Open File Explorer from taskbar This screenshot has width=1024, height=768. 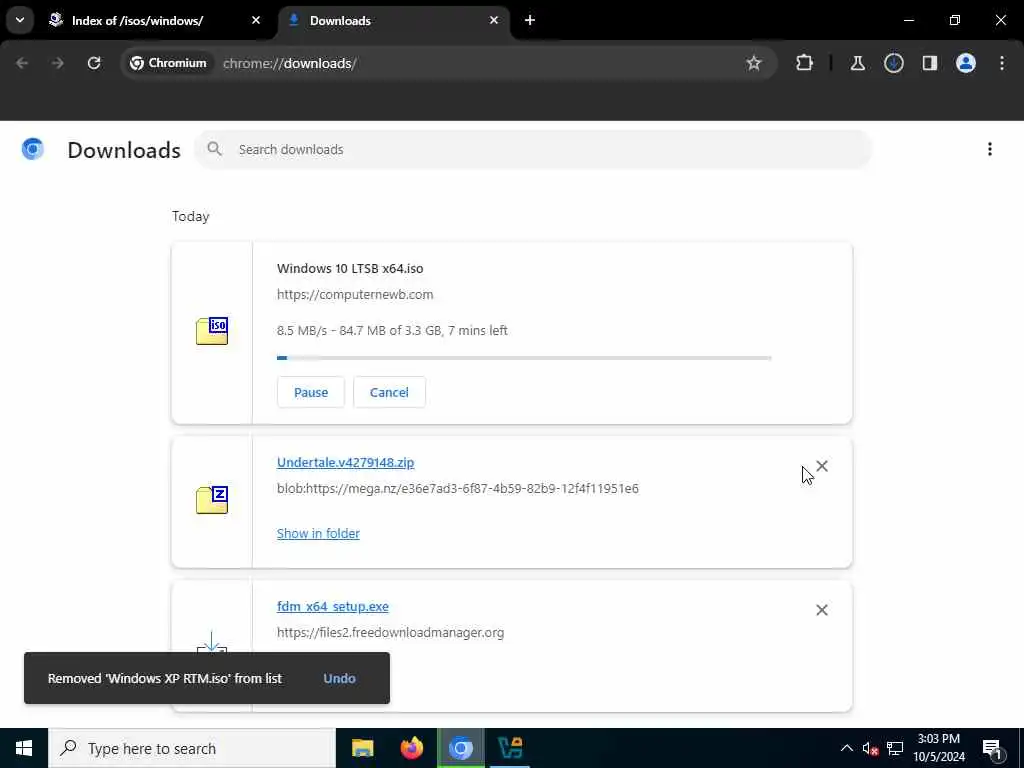362,748
